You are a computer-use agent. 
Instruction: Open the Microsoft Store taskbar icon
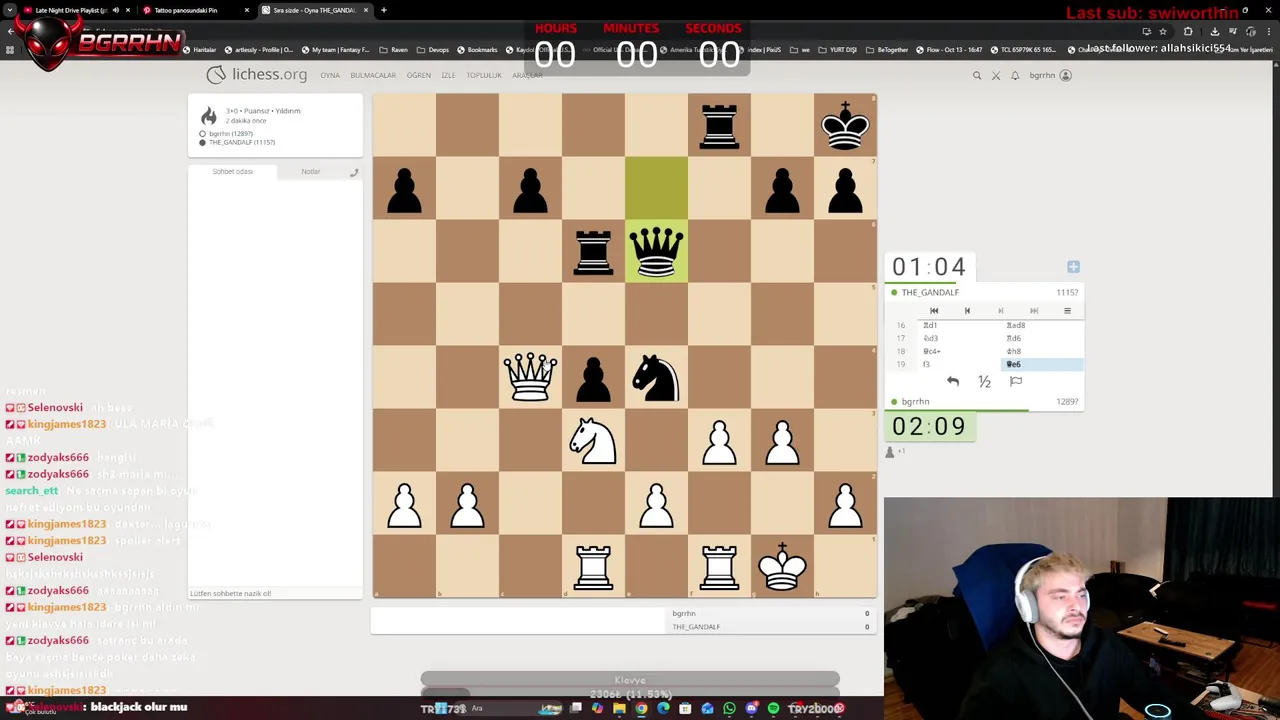point(685,709)
